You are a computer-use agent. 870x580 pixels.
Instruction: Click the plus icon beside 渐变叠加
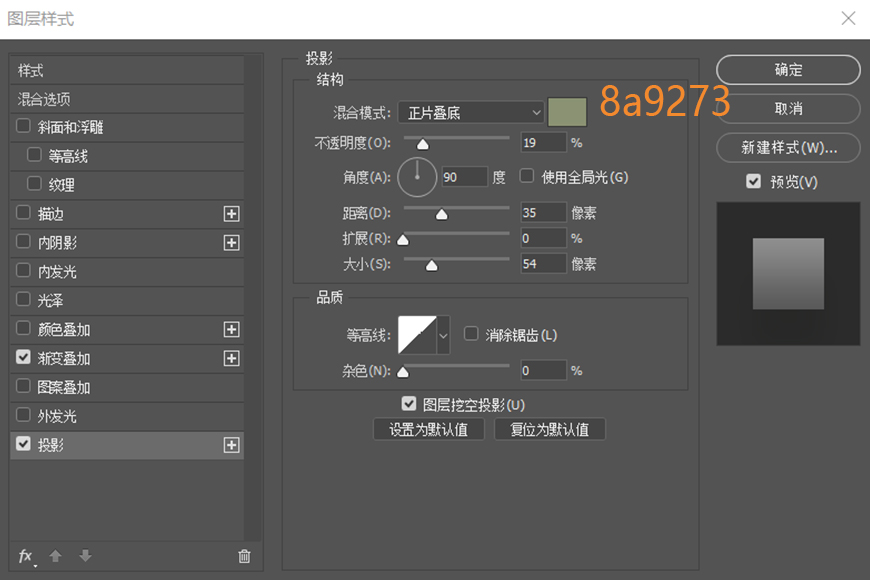[x=231, y=358]
